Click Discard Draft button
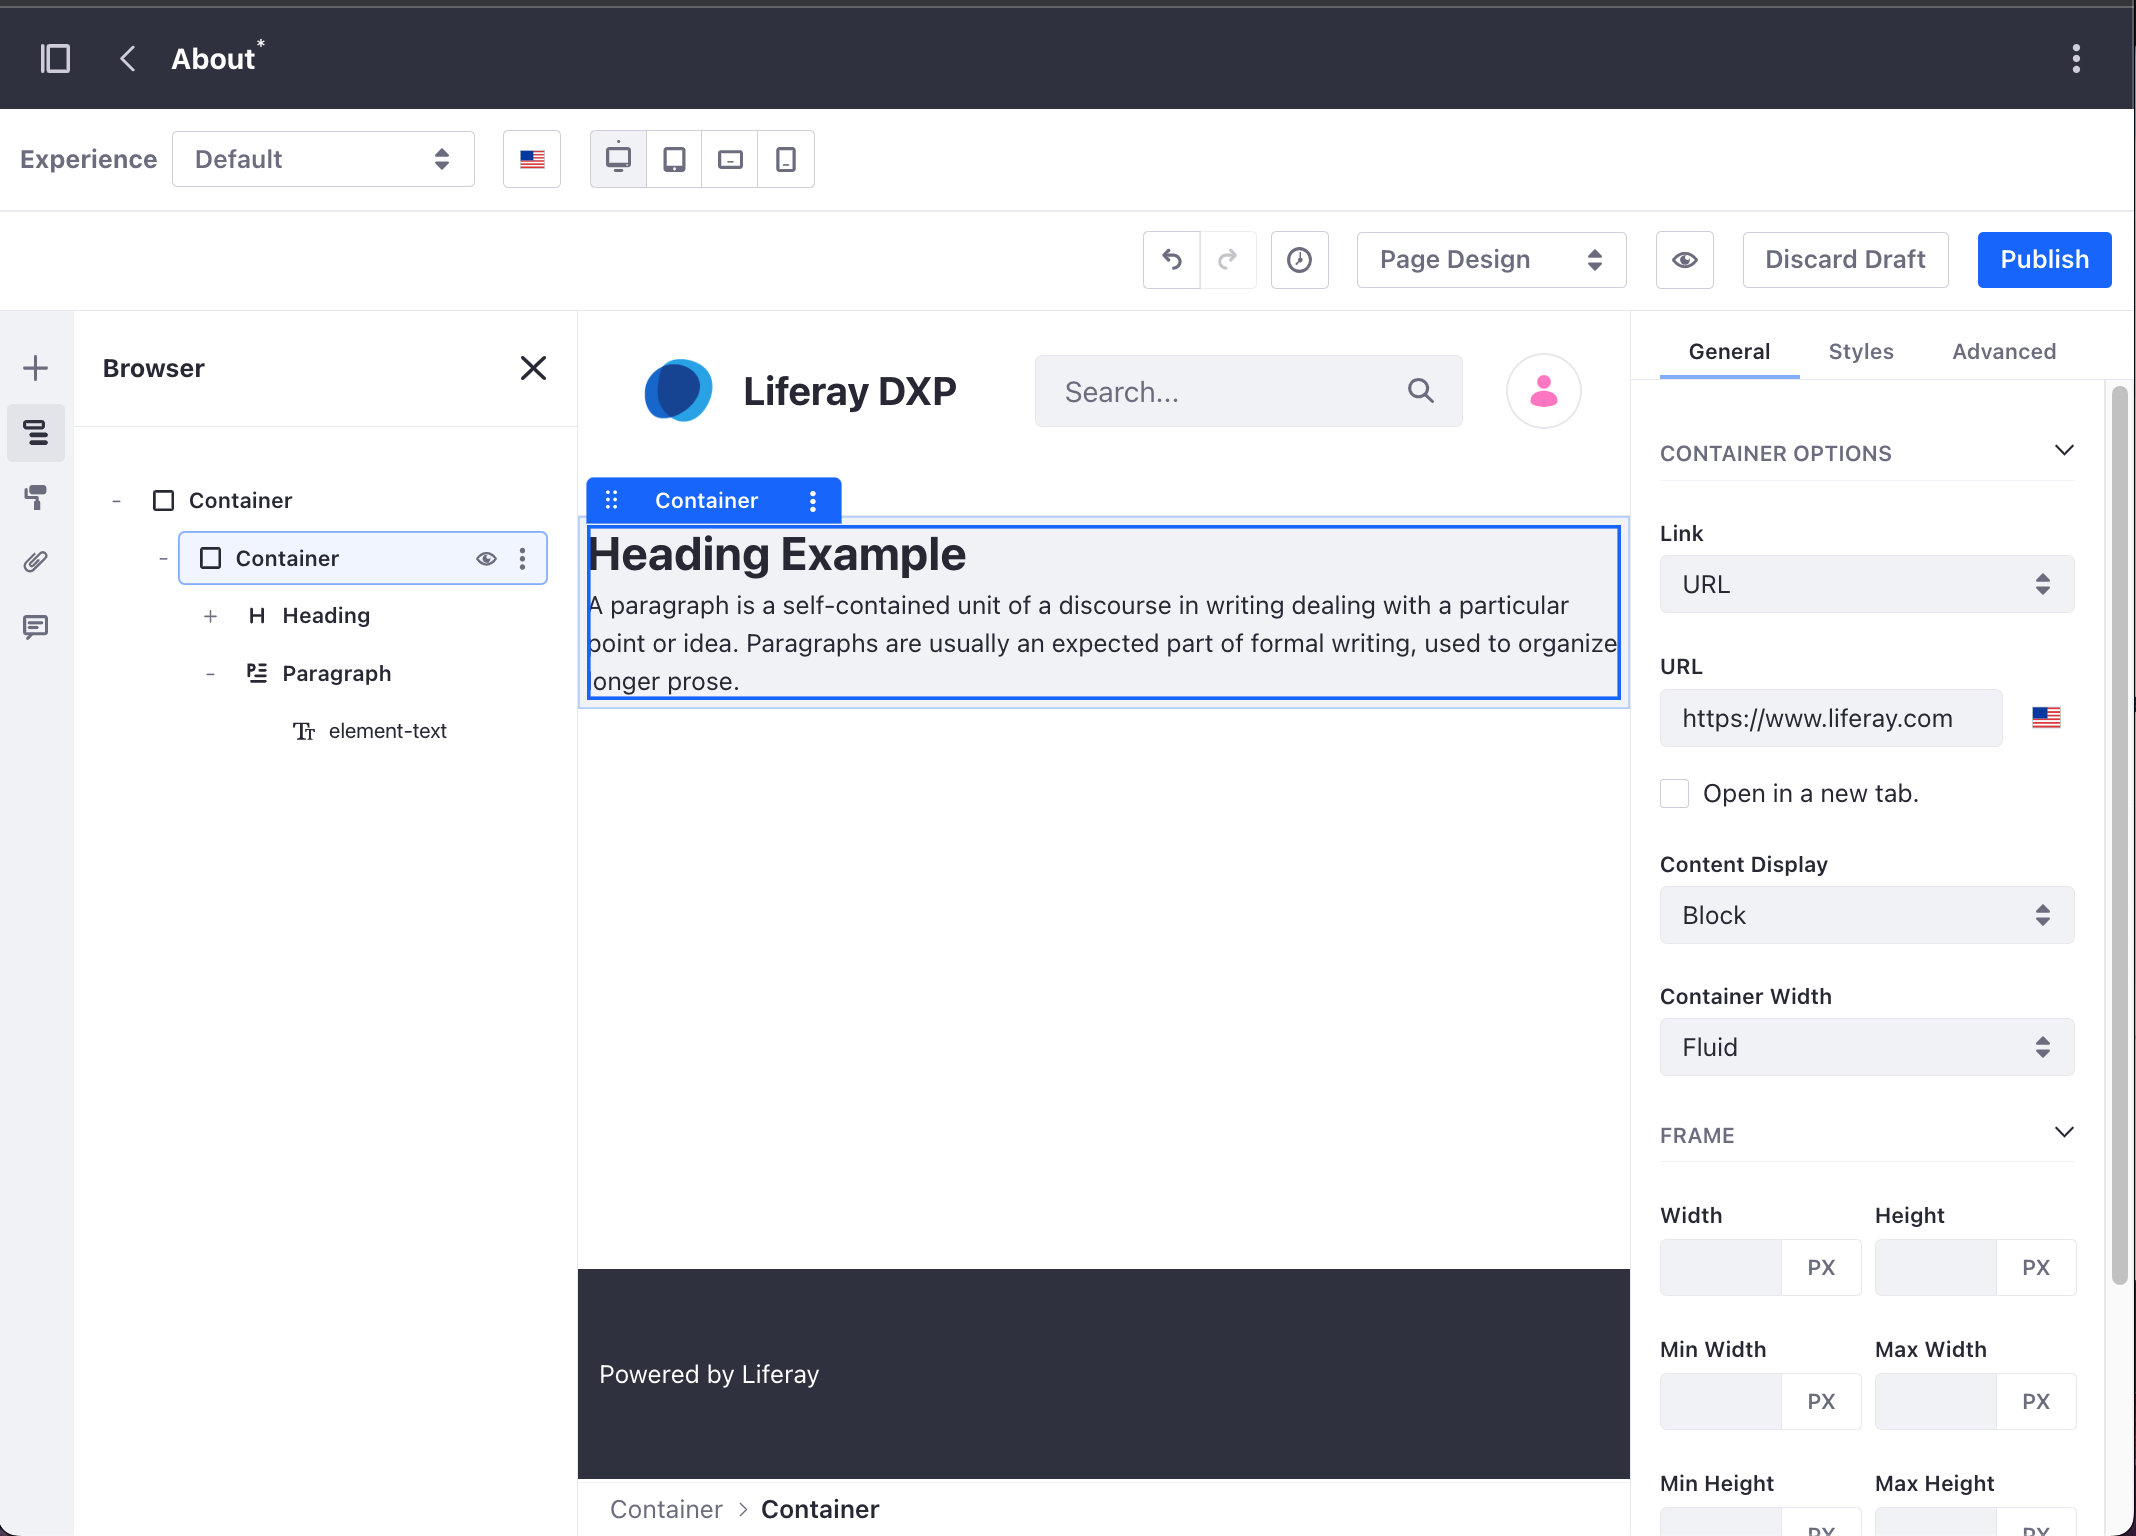 click(1844, 257)
